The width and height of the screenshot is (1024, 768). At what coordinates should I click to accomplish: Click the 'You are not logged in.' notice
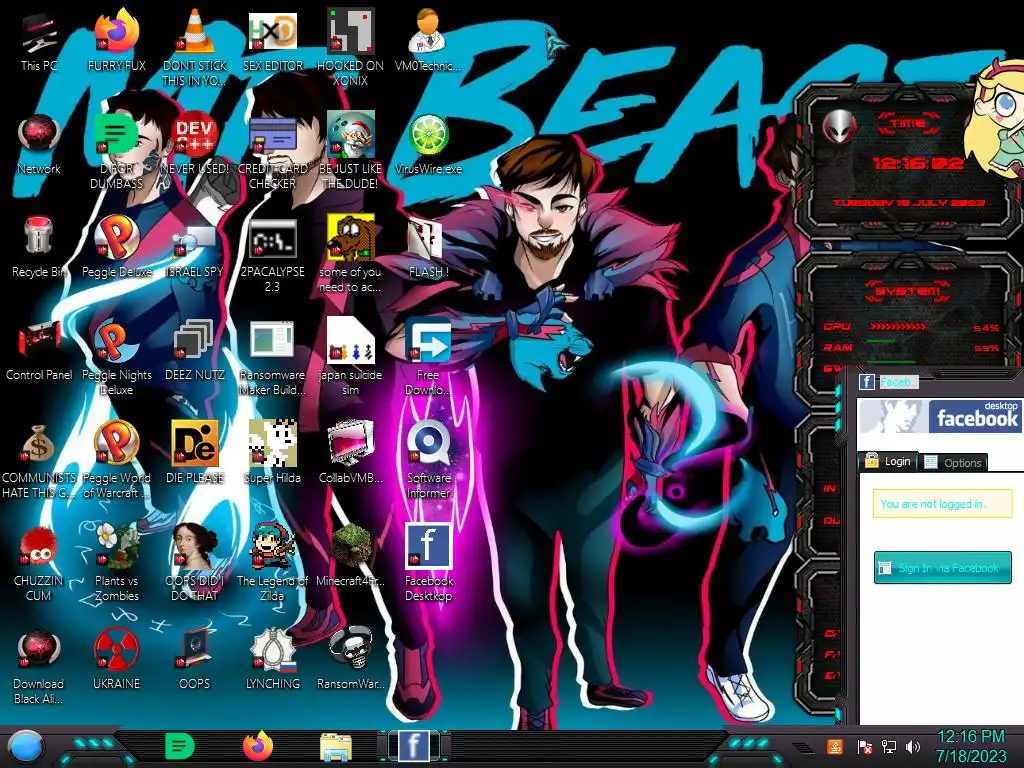pyautogui.click(x=942, y=504)
